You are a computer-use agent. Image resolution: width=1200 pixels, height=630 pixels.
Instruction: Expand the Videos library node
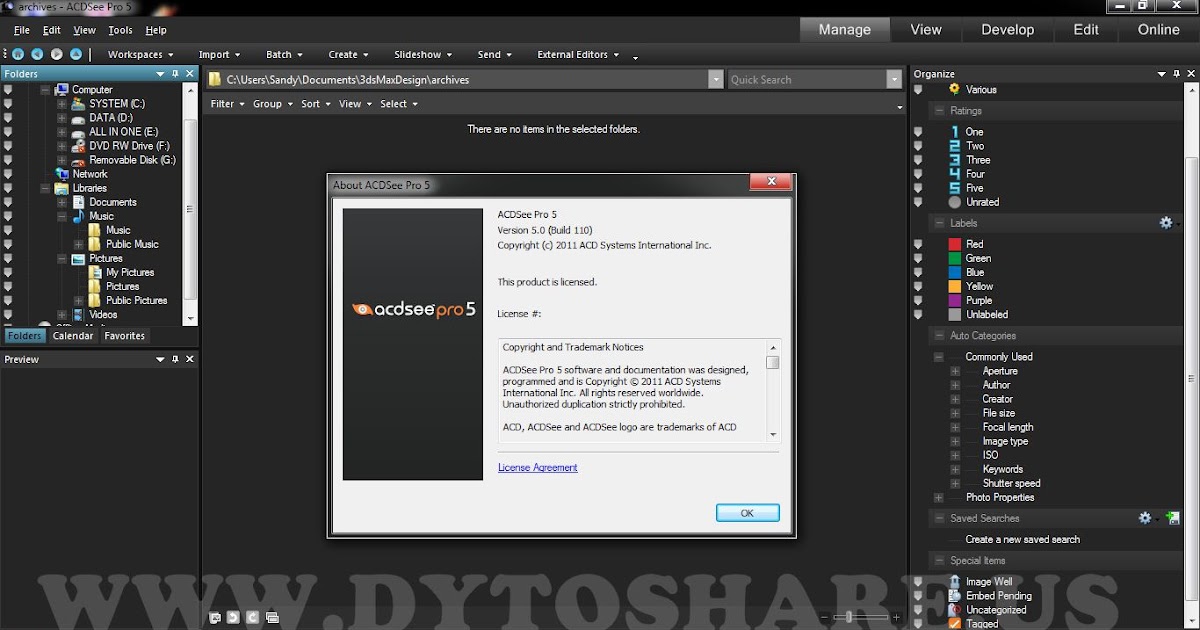62,314
